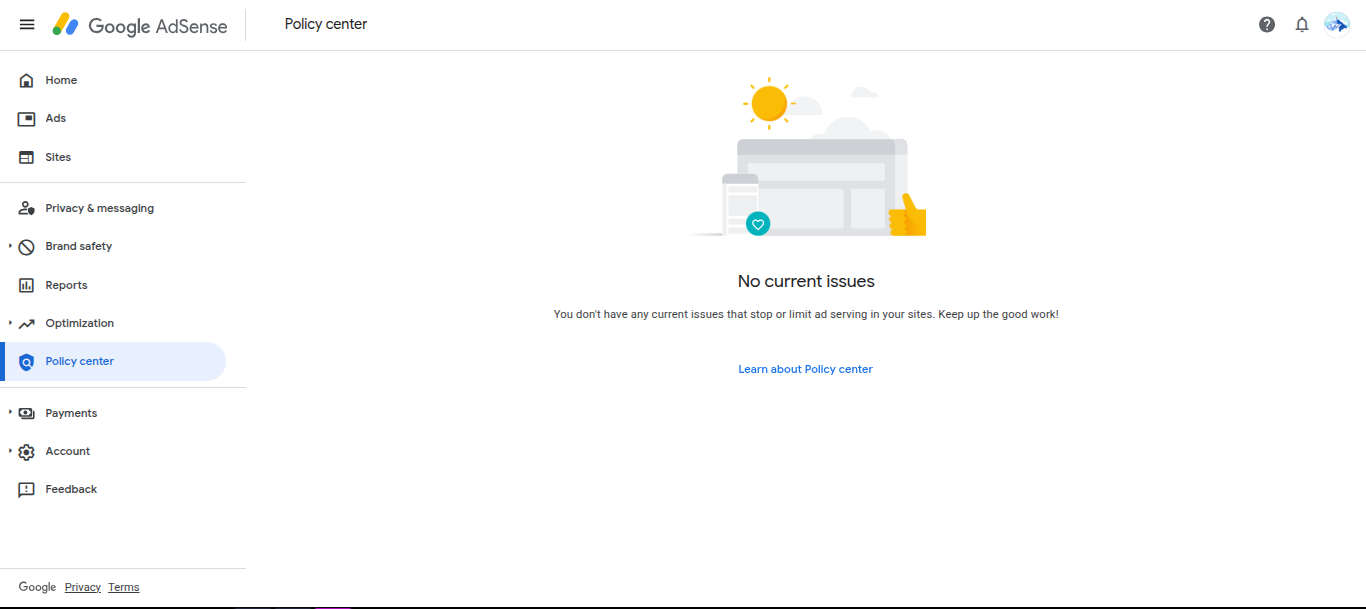Open the Terms footer link
Viewport: 1366px width, 609px height.
(124, 587)
